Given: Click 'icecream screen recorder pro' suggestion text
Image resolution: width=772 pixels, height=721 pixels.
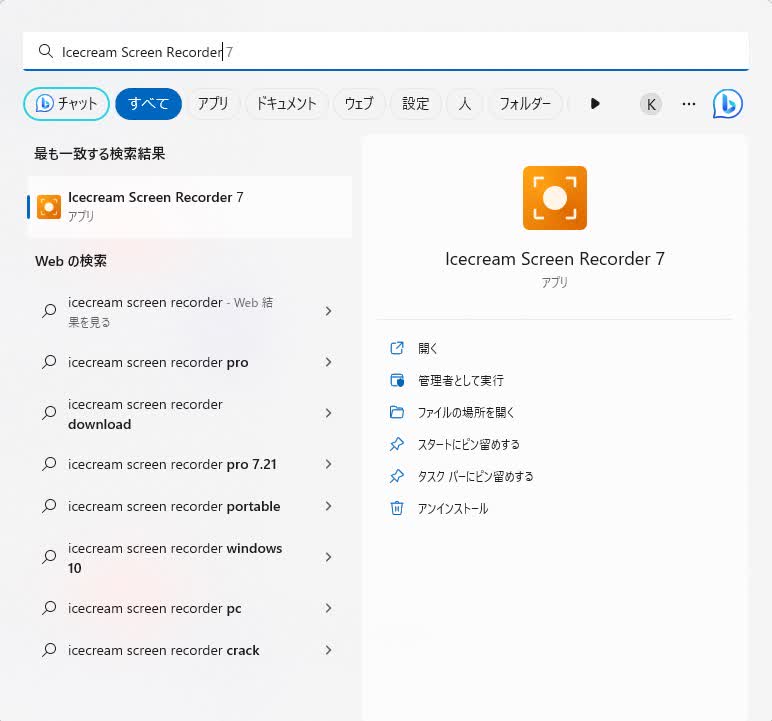Looking at the screenshot, I should point(158,362).
